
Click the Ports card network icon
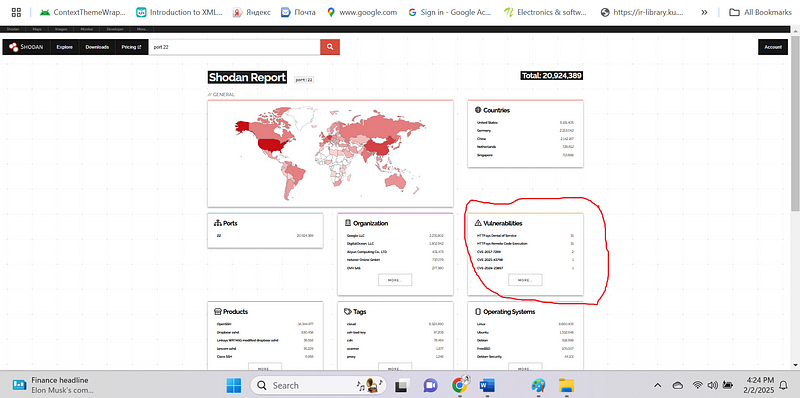pyautogui.click(x=217, y=223)
